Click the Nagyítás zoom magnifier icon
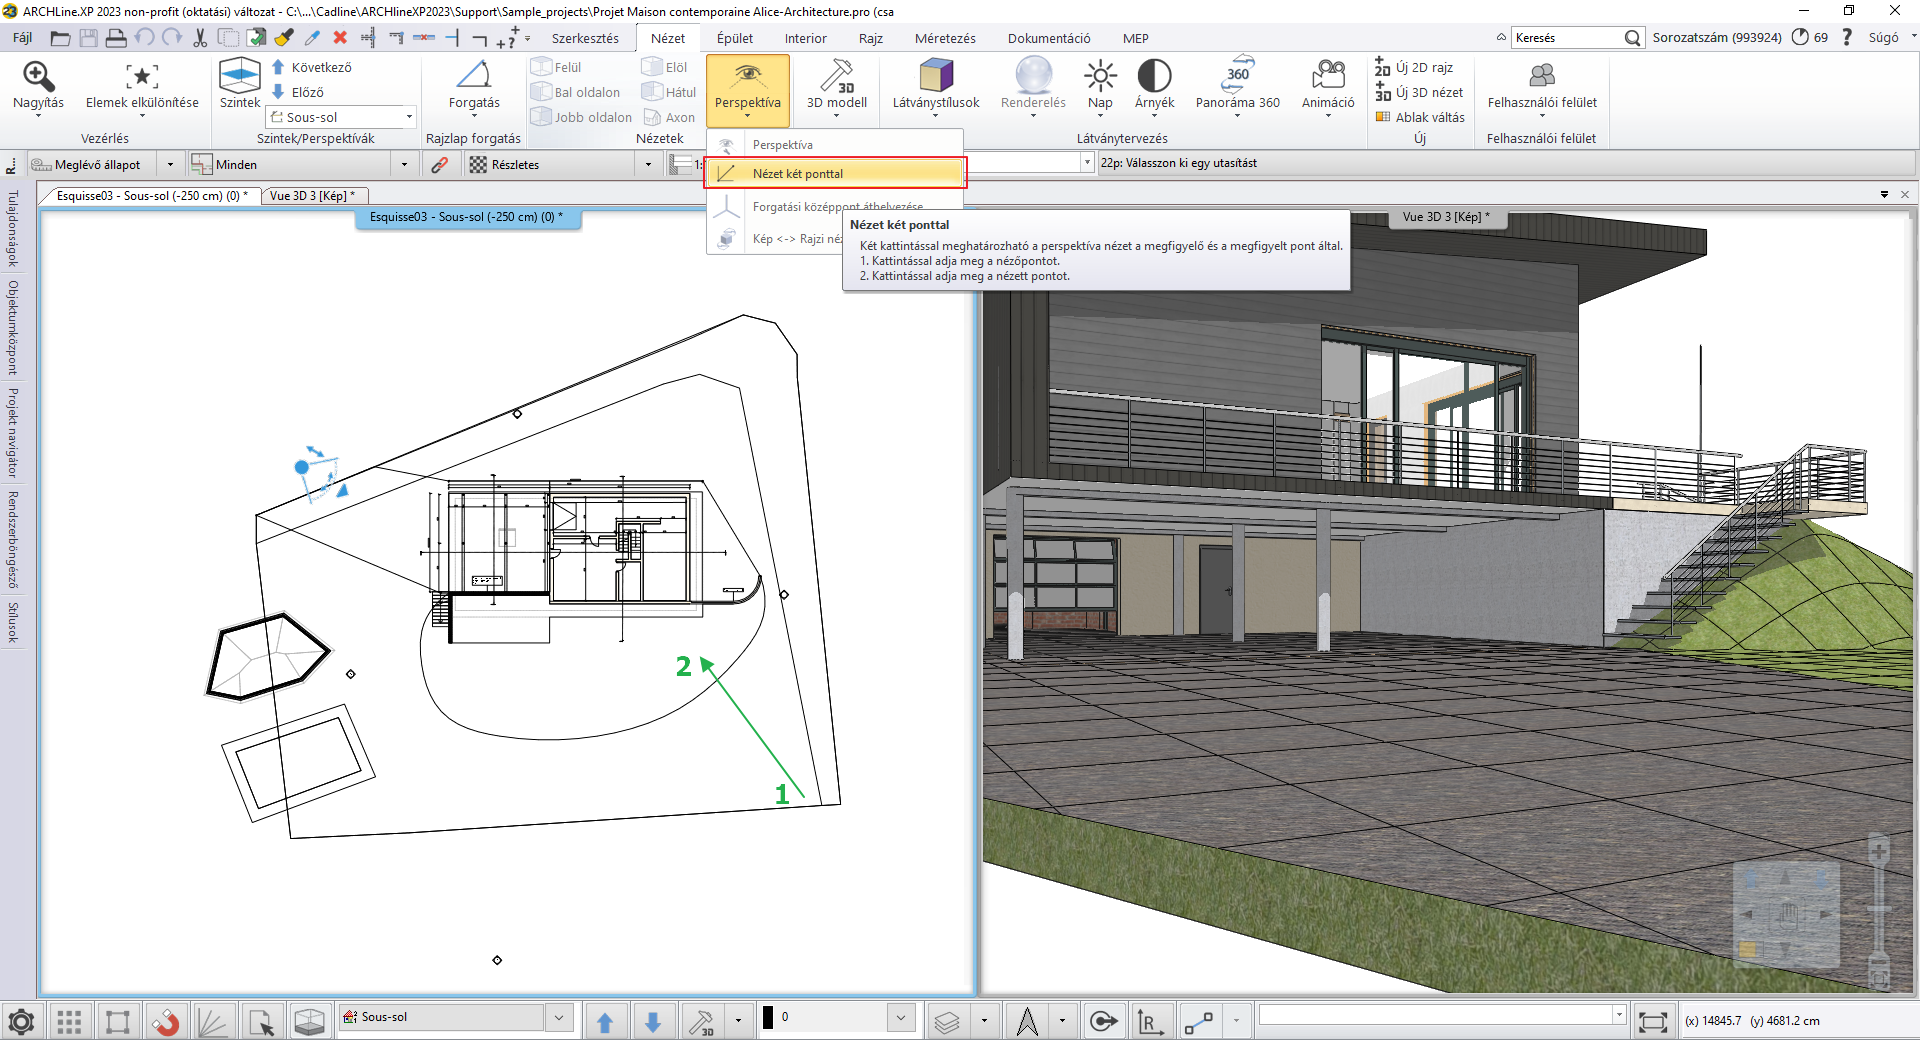The height and width of the screenshot is (1040, 1920). click(38, 77)
